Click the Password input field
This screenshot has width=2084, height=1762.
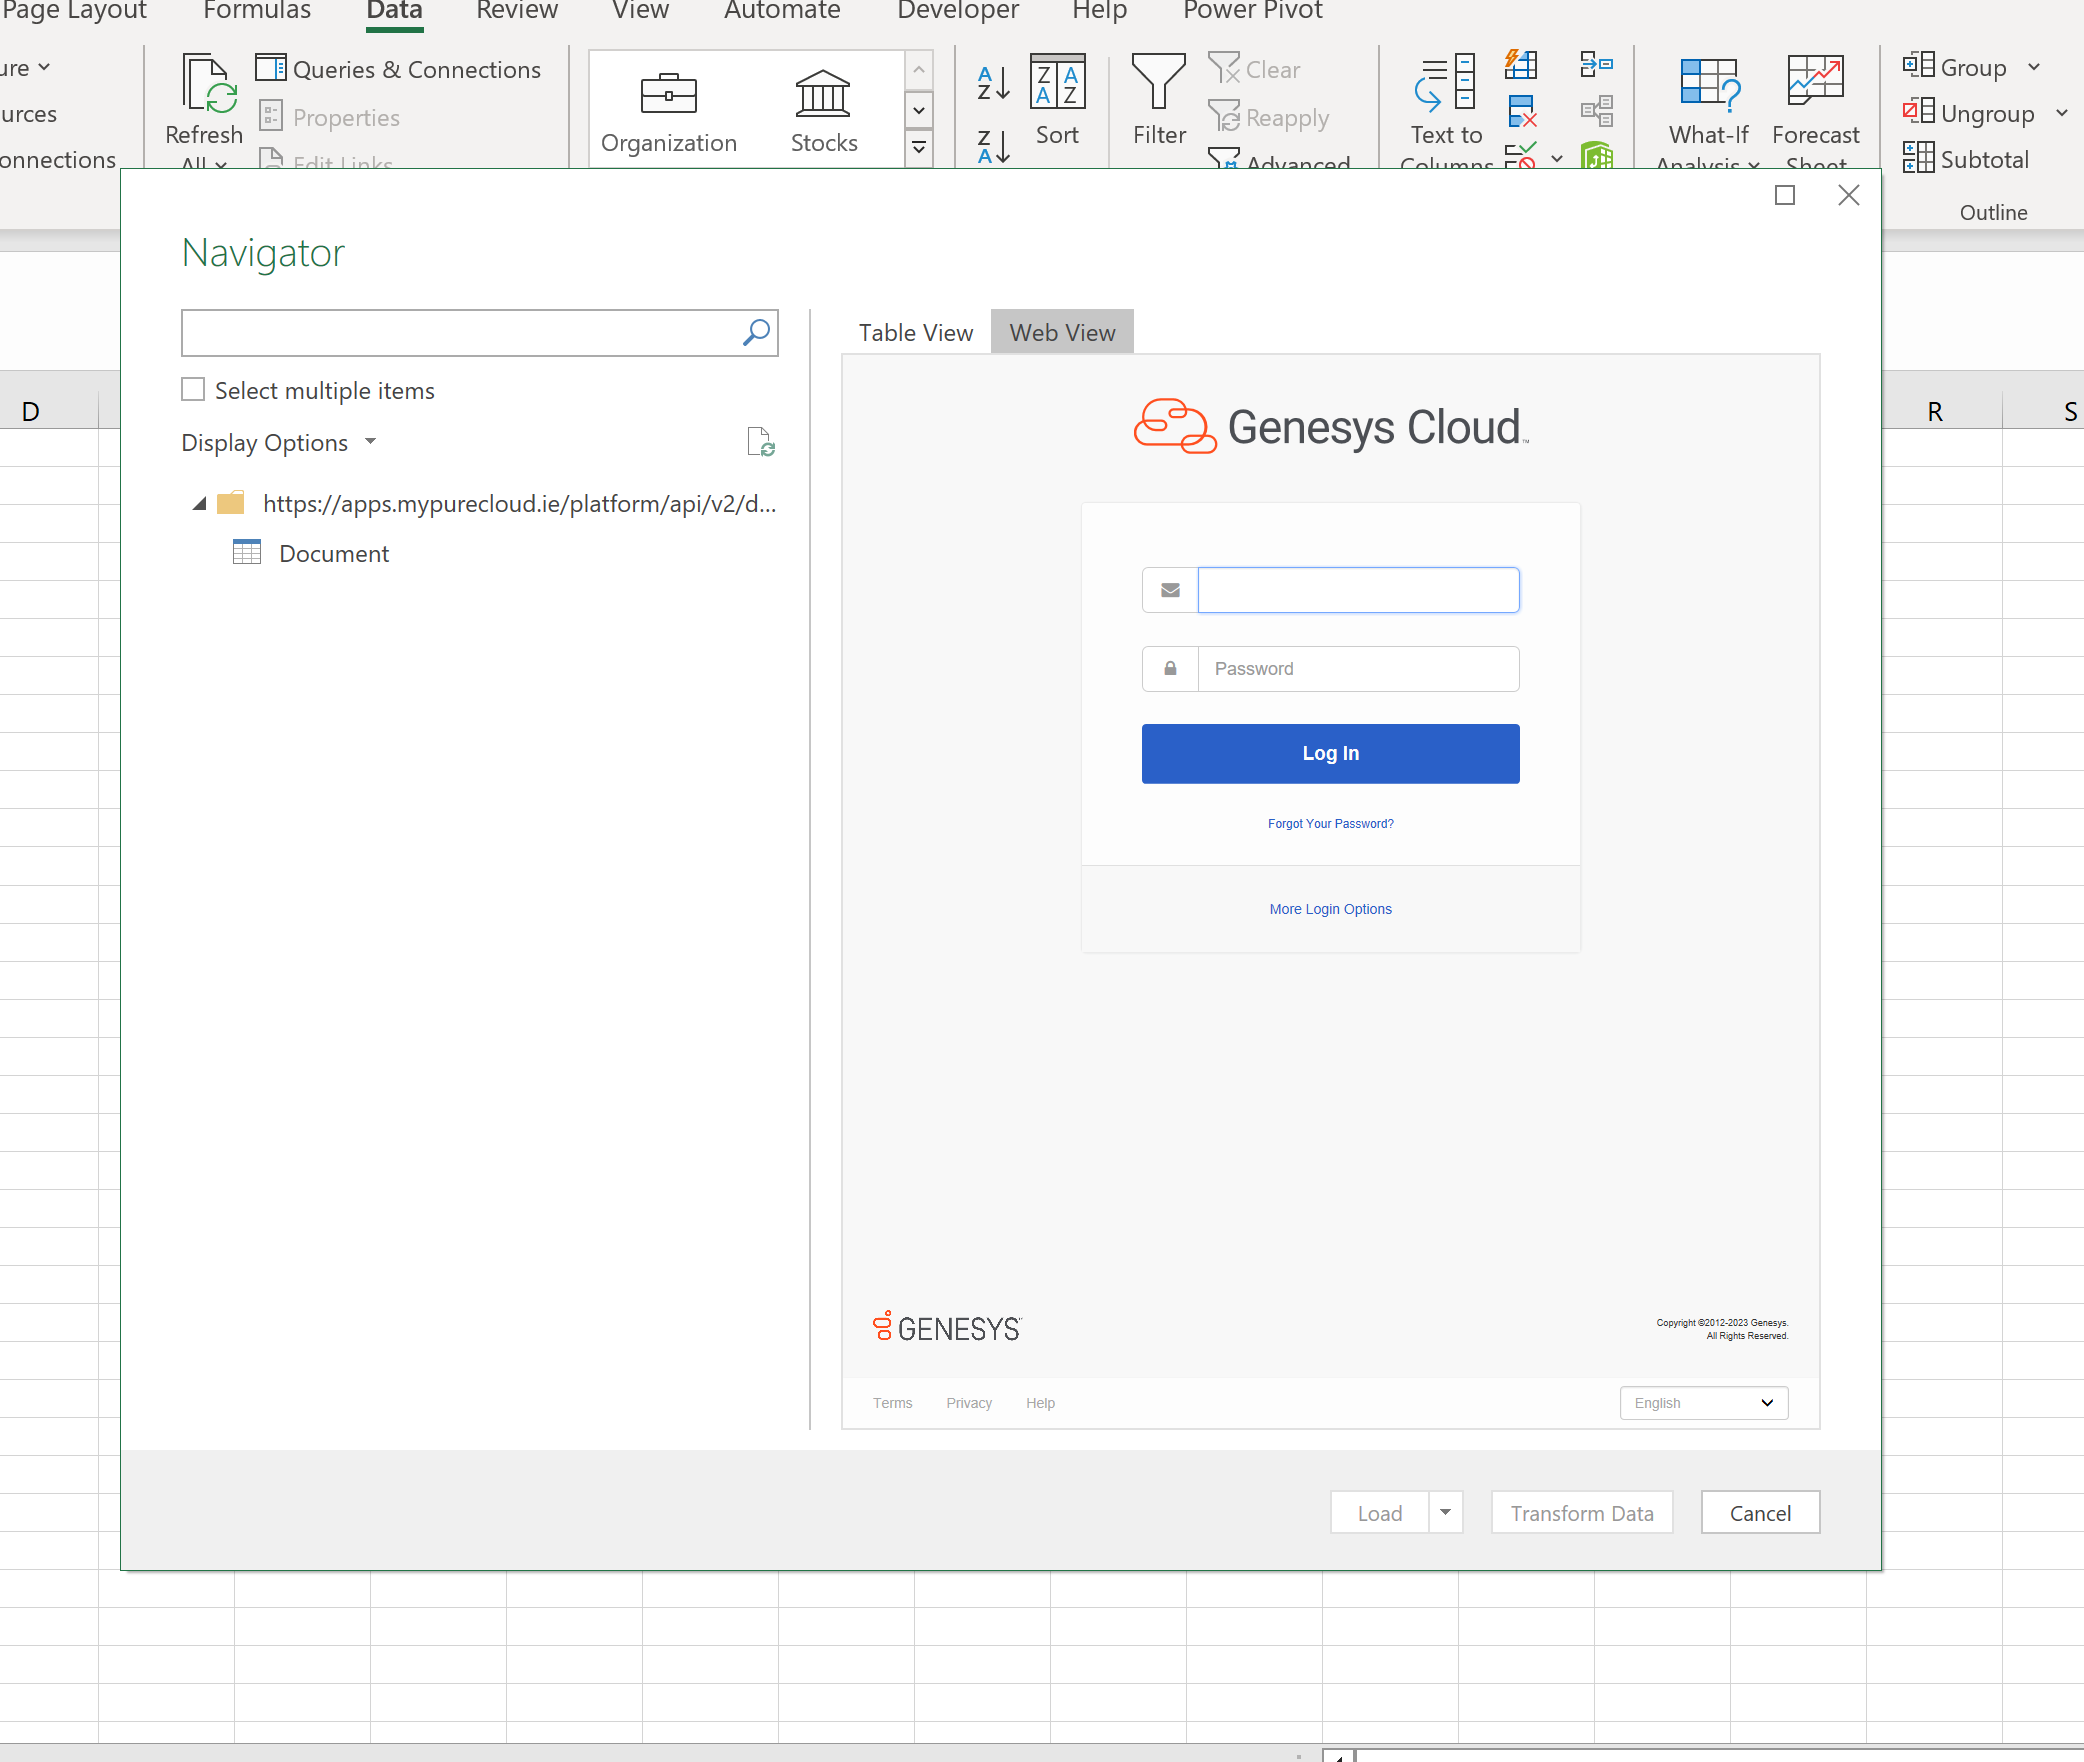[x=1357, y=669]
